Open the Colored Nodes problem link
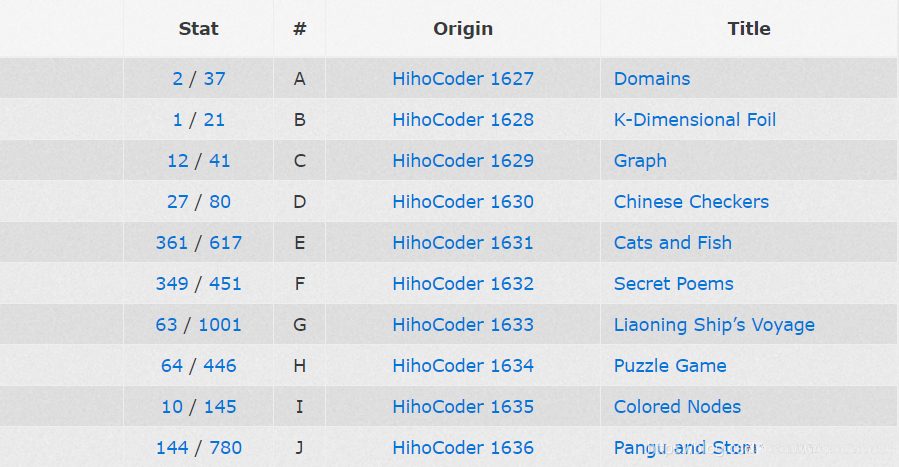This screenshot has height=467, width=899. point(677,407)
